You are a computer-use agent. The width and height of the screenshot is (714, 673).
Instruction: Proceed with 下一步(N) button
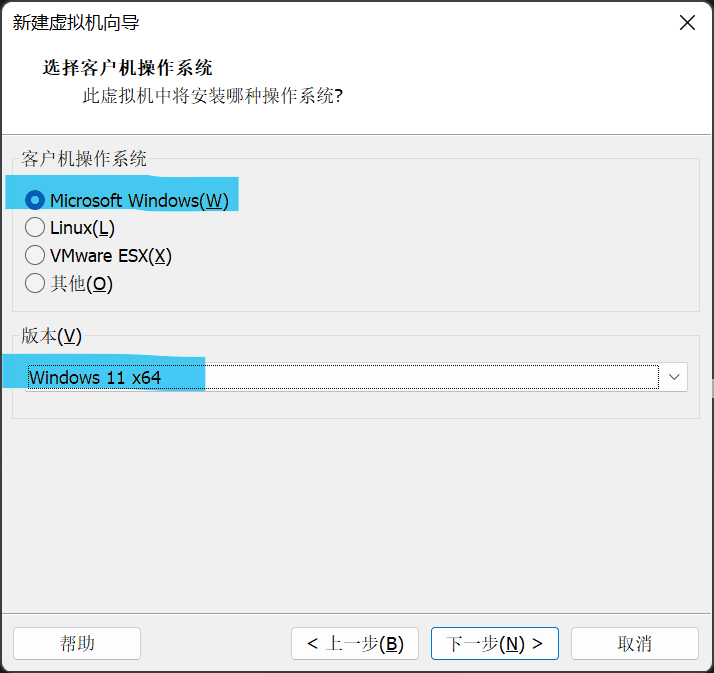tap(495, 643)
